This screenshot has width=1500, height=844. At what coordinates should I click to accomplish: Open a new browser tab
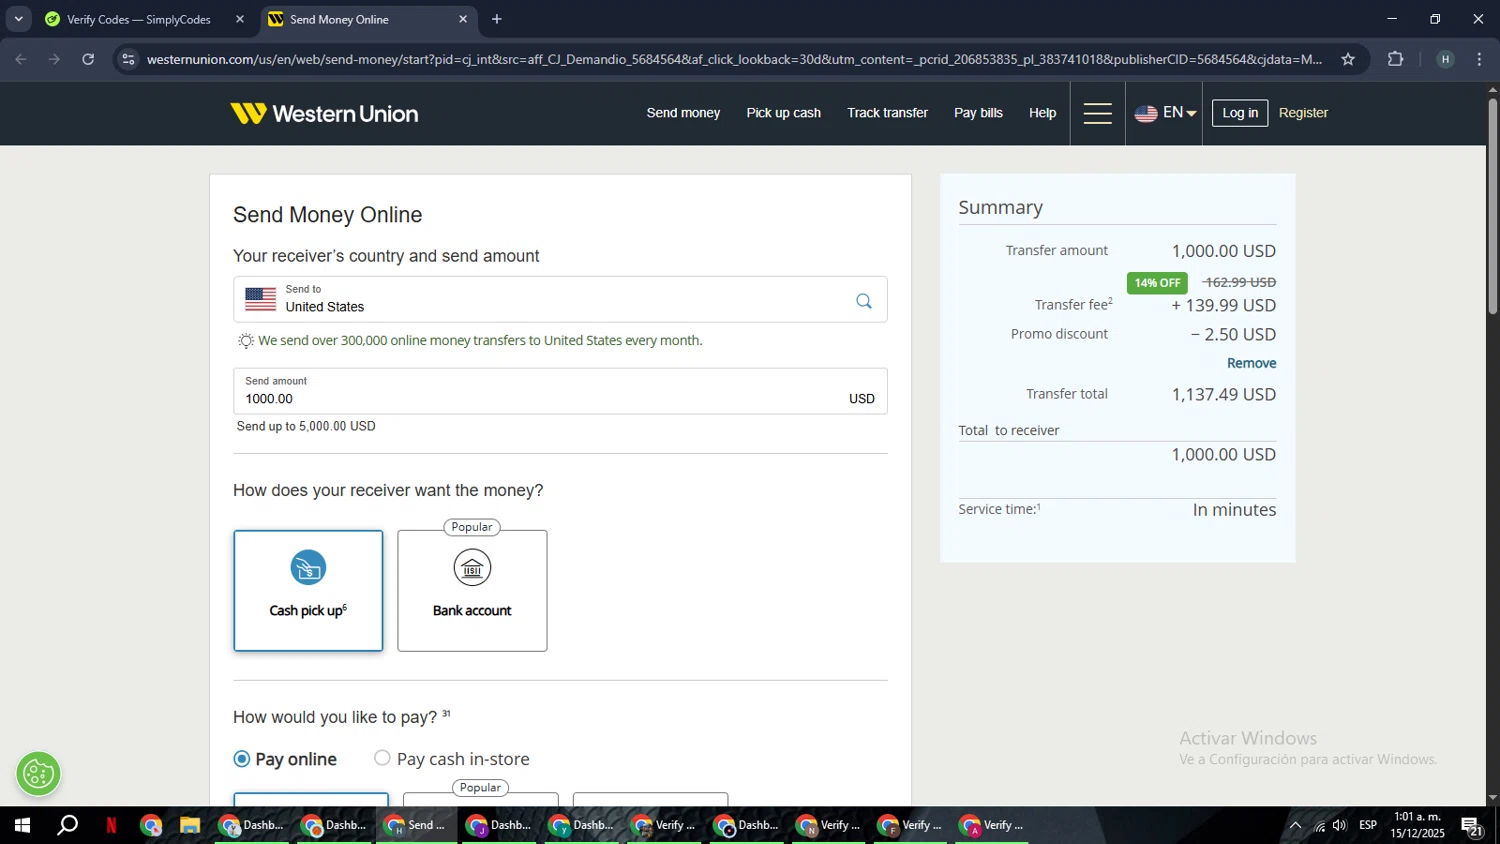(497, 19)
